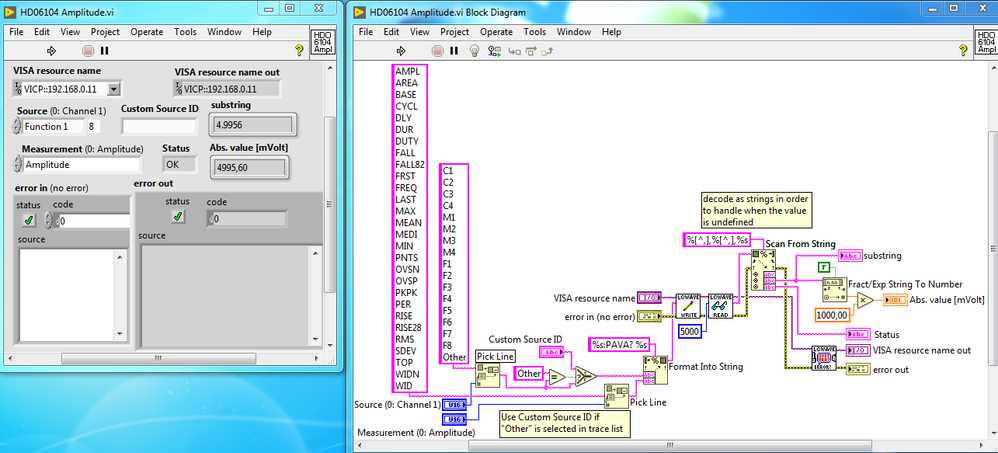Expand the VISA resource name dropdown
This screenshot has height=453, width=998.
coord(114,89)
